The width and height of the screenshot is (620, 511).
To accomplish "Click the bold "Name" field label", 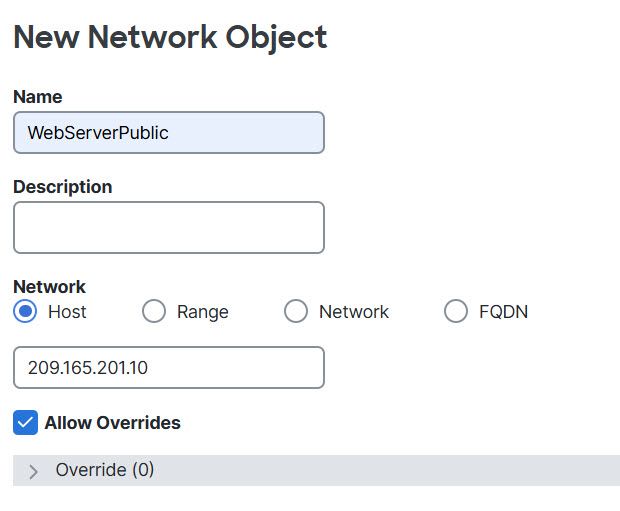I will [x=38, y=97].
